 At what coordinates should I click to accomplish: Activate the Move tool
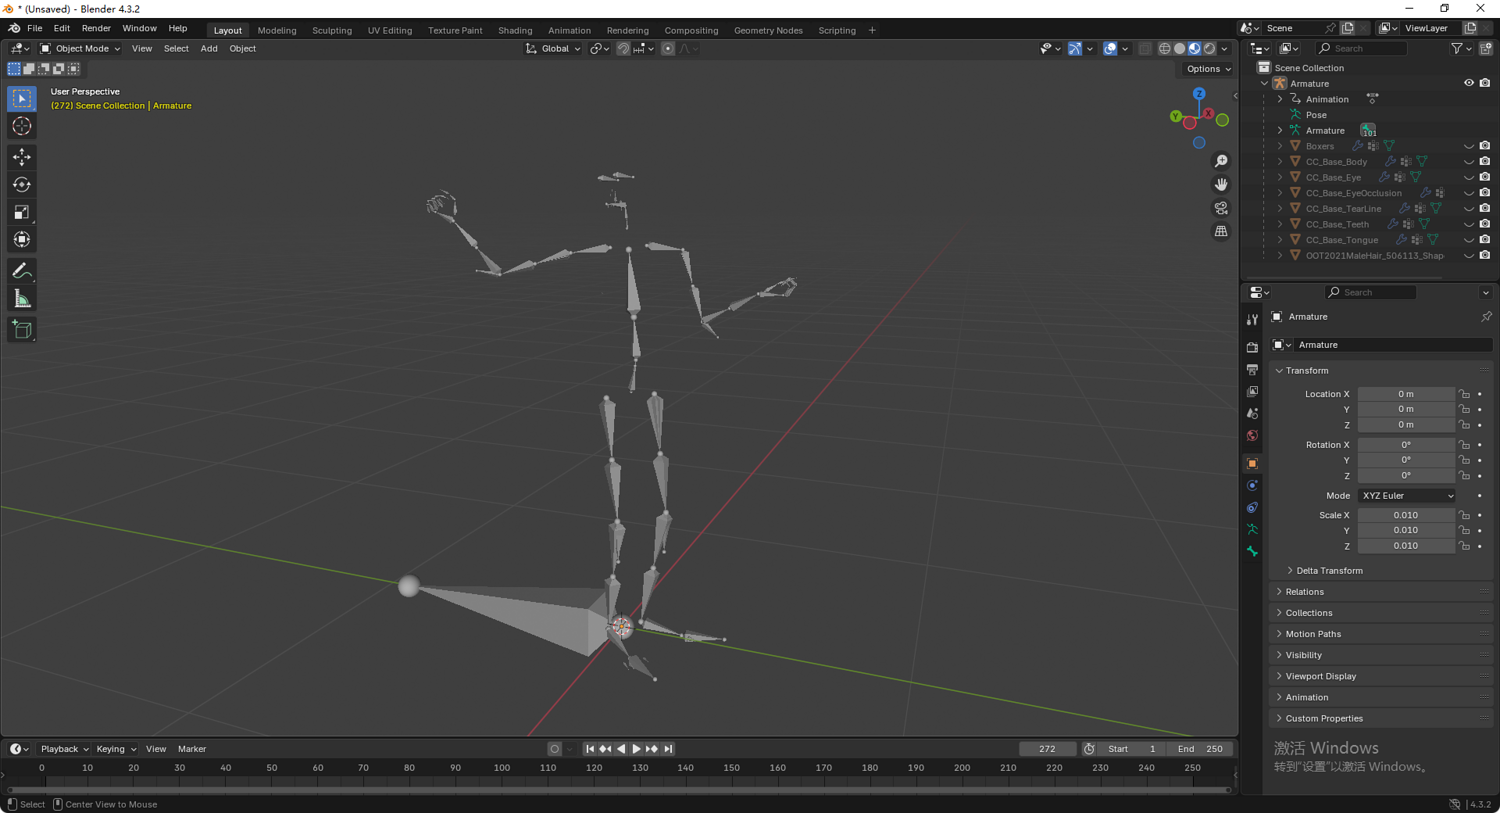(22, 157)
